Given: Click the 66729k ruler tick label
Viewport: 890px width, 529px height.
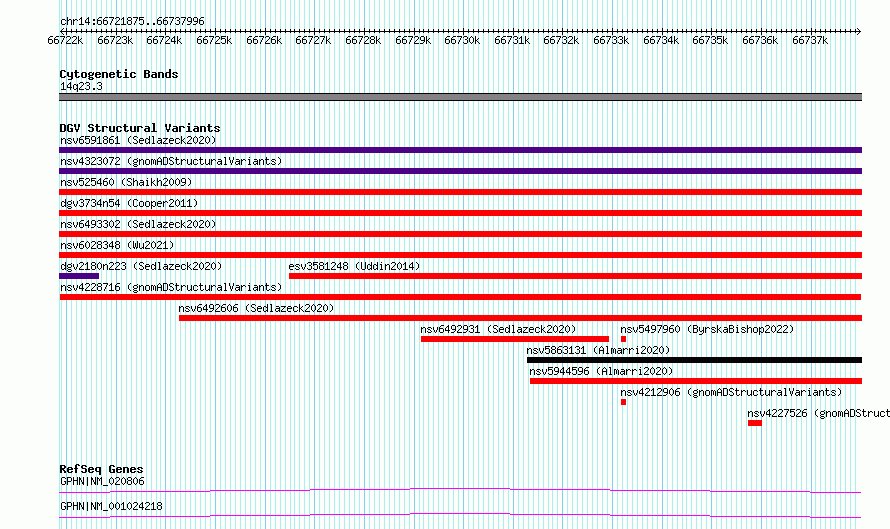Looking at the screenshot, I should (x=413, y=40).
